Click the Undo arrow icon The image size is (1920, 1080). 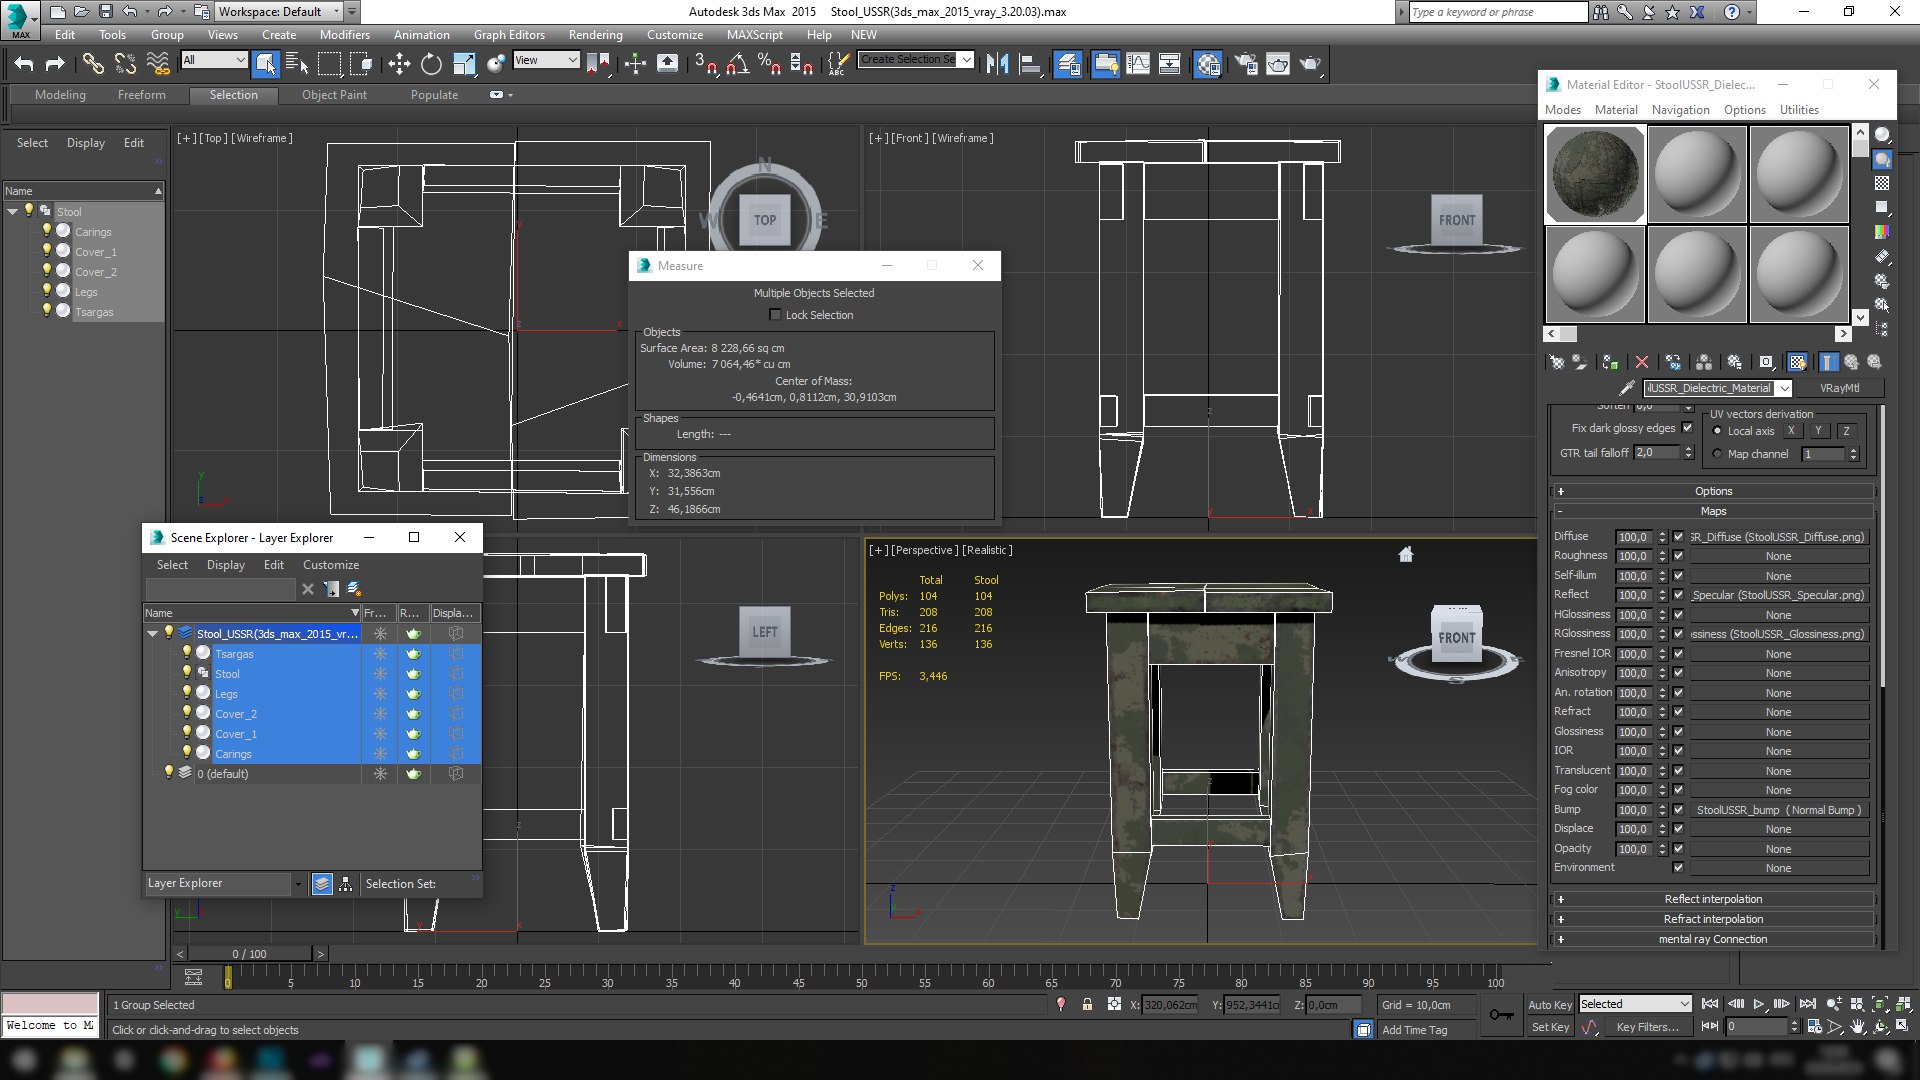click(x=24, y=64)
